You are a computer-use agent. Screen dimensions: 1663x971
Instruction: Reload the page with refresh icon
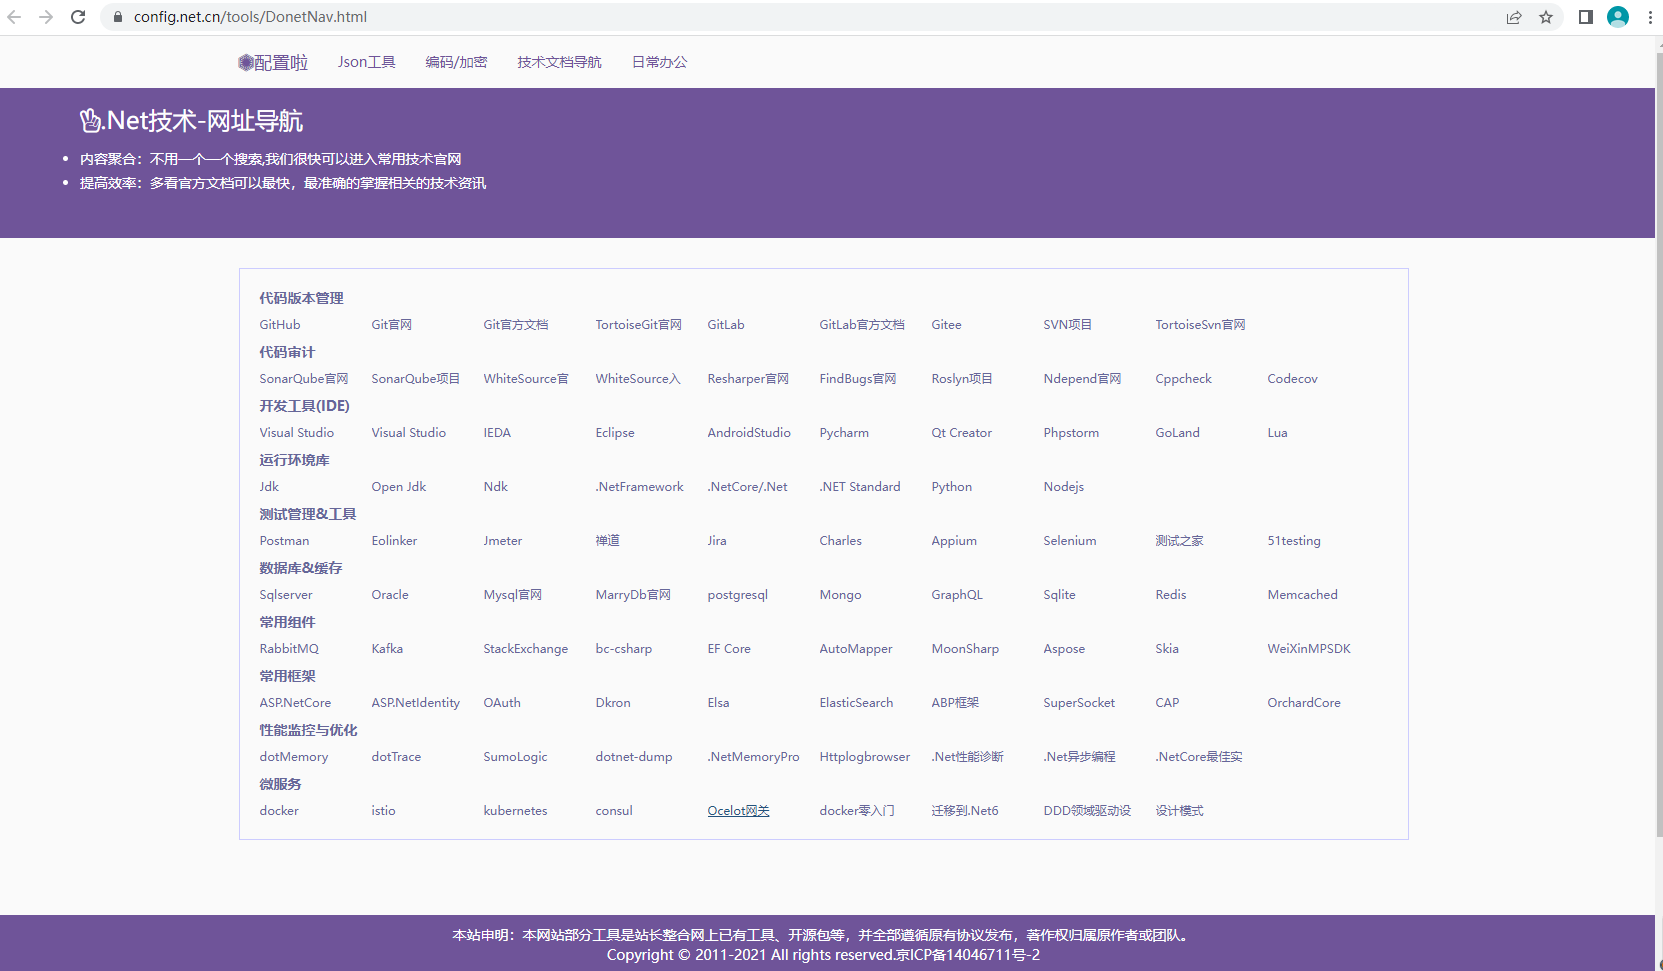click(x=78, y=17)
